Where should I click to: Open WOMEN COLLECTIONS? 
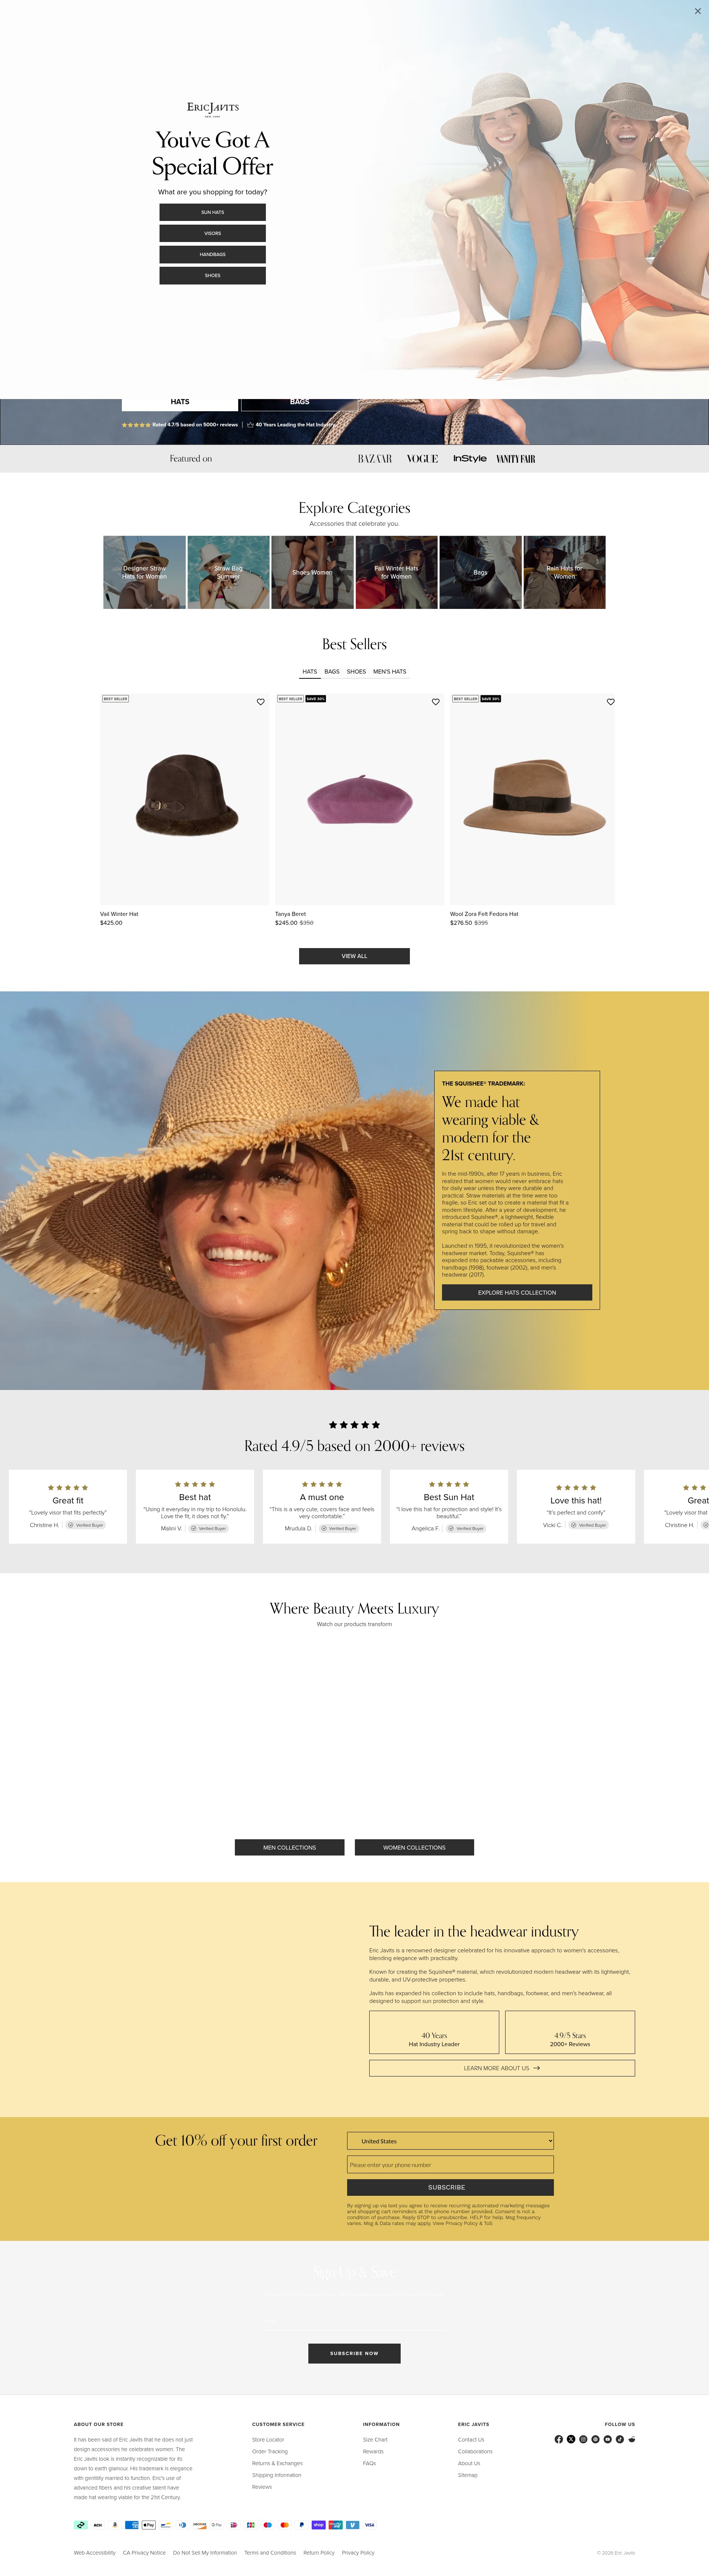click(414, 1847)
